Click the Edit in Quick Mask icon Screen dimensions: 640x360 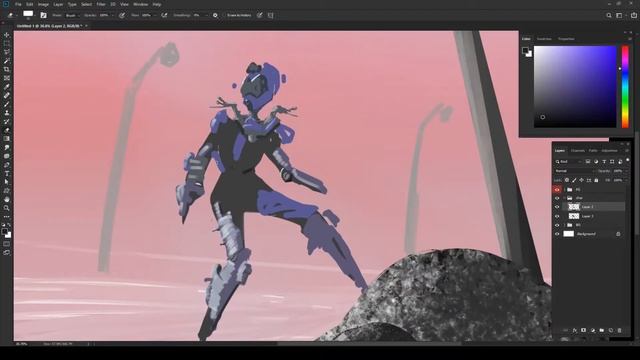click(7, 244)
